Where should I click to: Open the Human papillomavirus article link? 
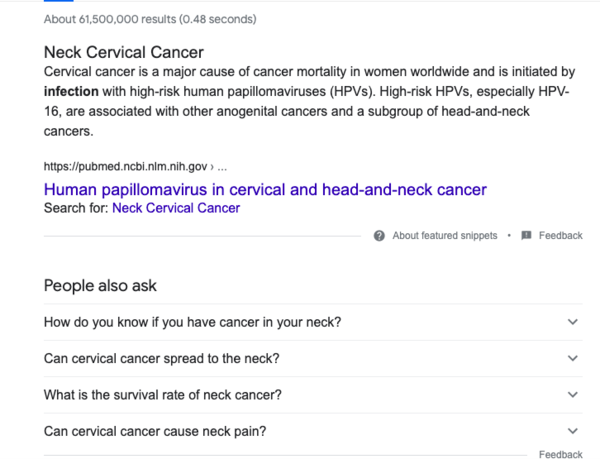265,188
